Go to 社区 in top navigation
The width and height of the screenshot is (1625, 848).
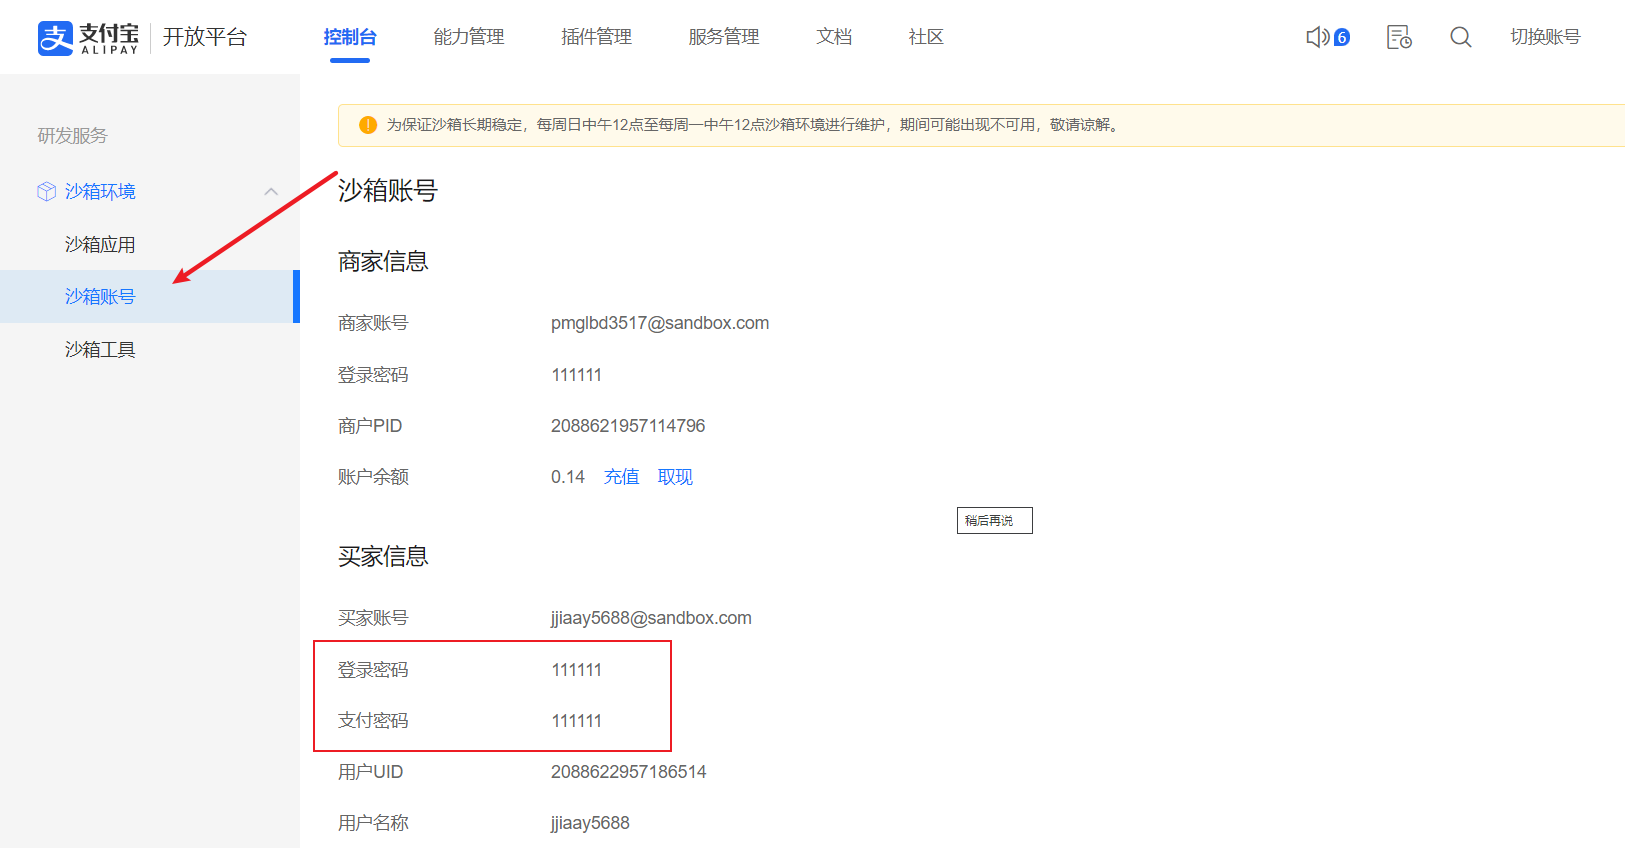(926, 37)
